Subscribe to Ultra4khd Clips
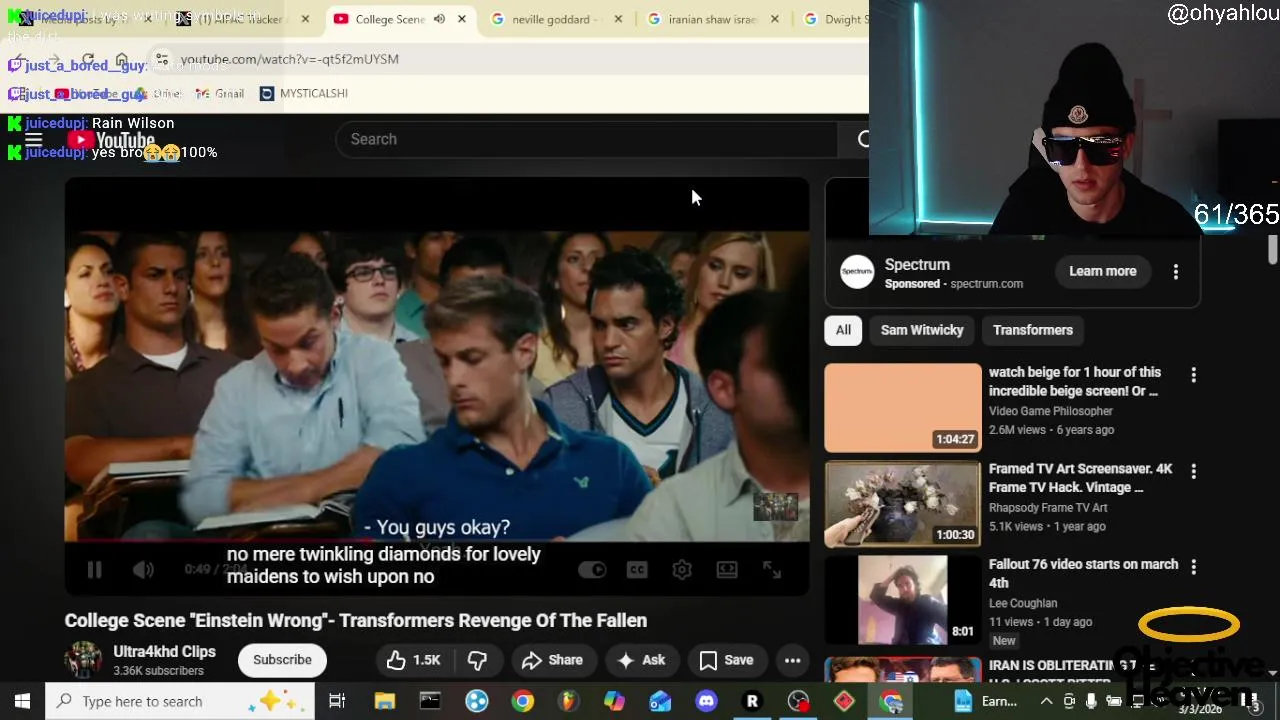1280x720 pixels. [282, 660]
